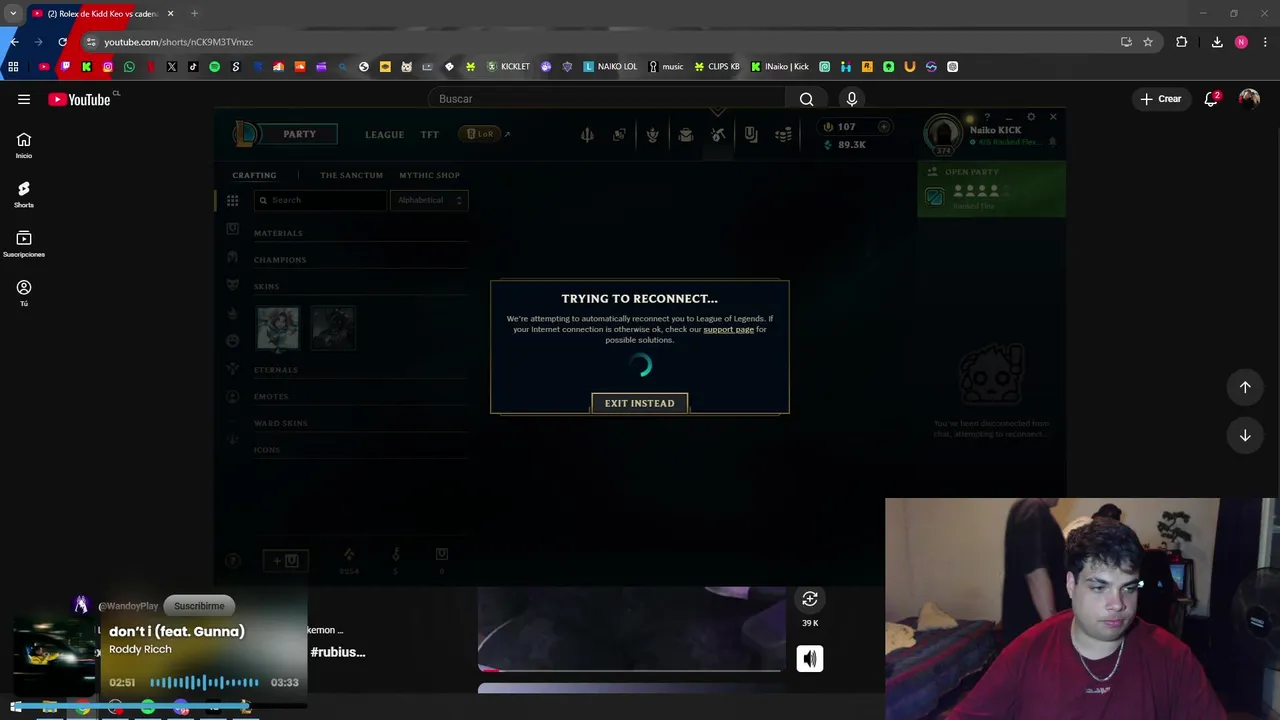Open the YouTube account avatar menu

coord(1249,99)
